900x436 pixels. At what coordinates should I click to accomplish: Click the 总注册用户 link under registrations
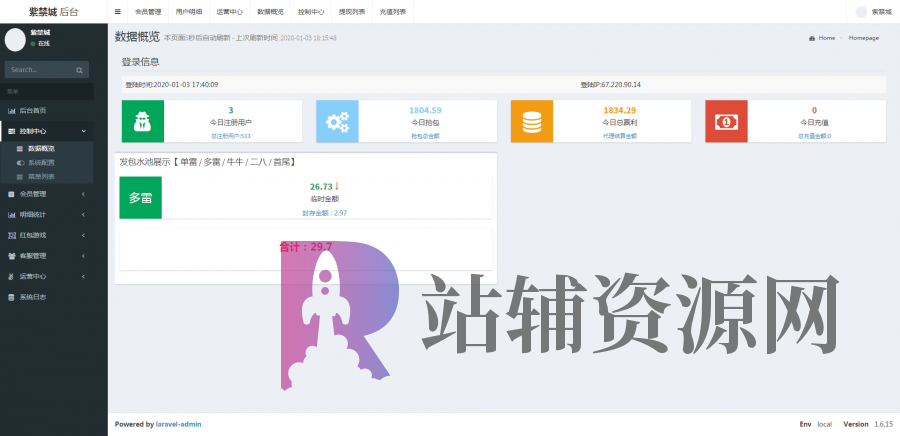pos(231,137)
